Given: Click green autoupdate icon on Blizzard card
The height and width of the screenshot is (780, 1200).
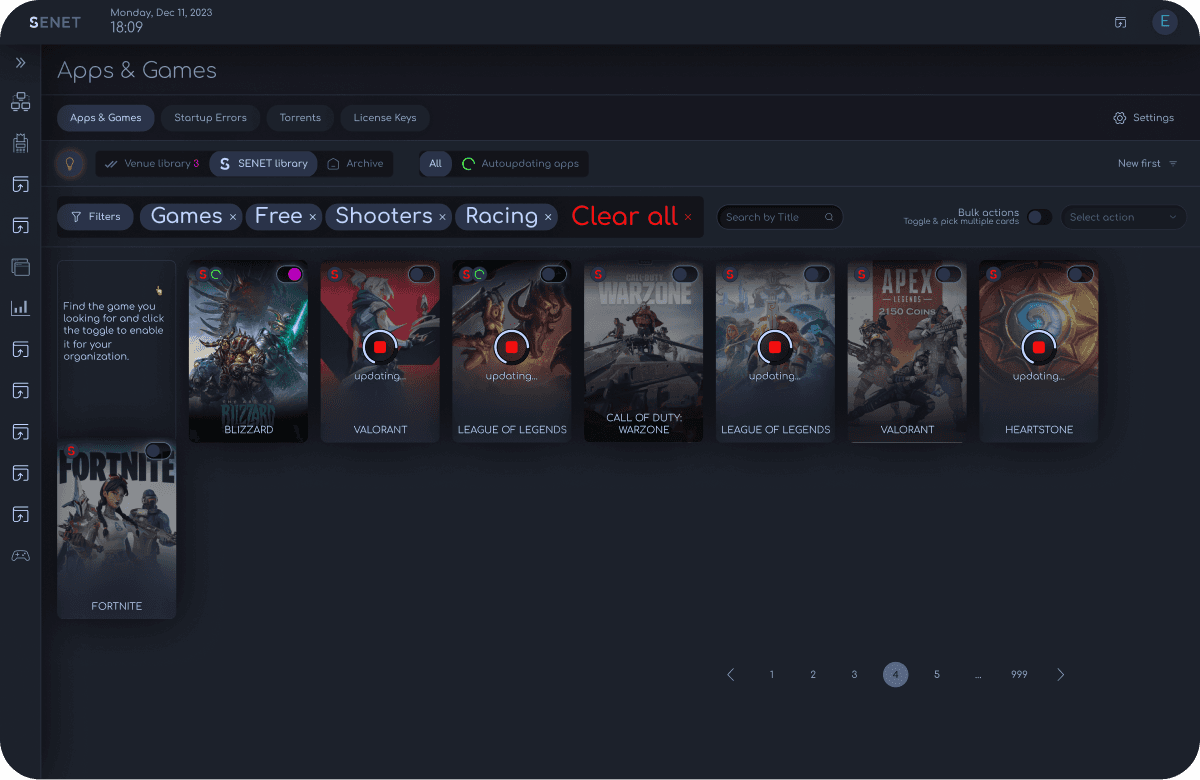Looking at the screenshot, I should [x=215, y=274].
